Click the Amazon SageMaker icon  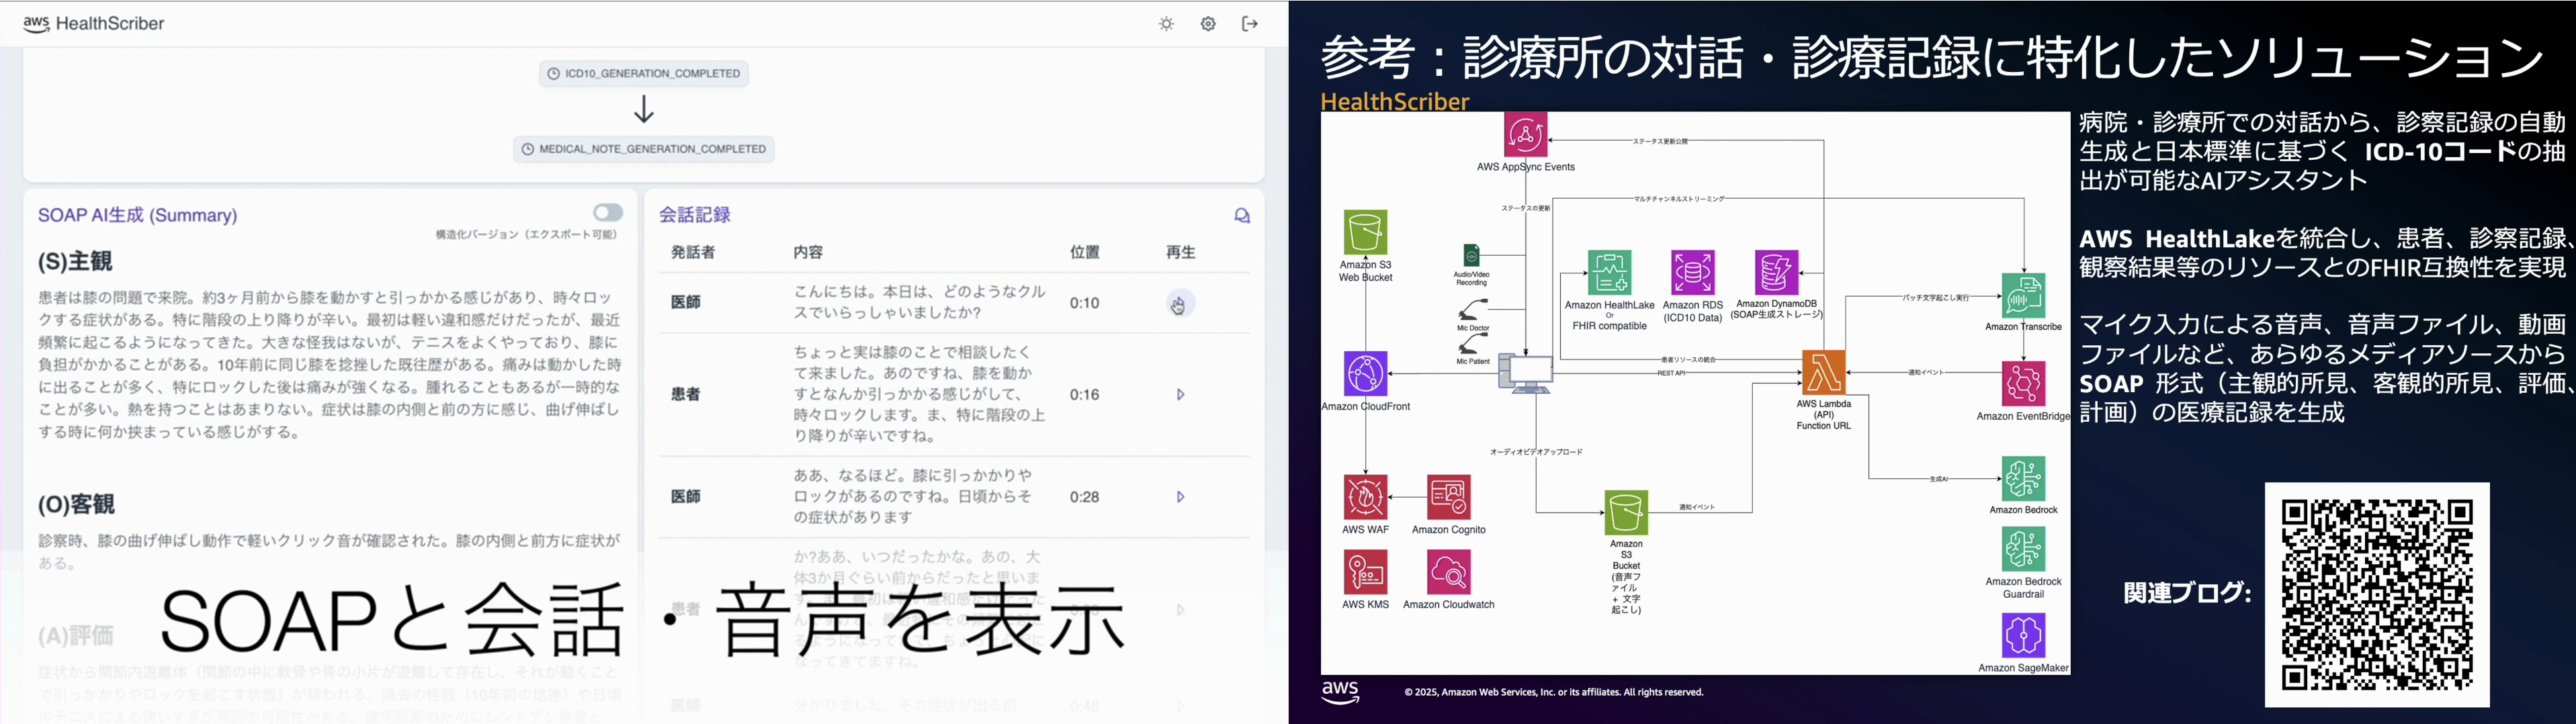tap(2023, 636)
